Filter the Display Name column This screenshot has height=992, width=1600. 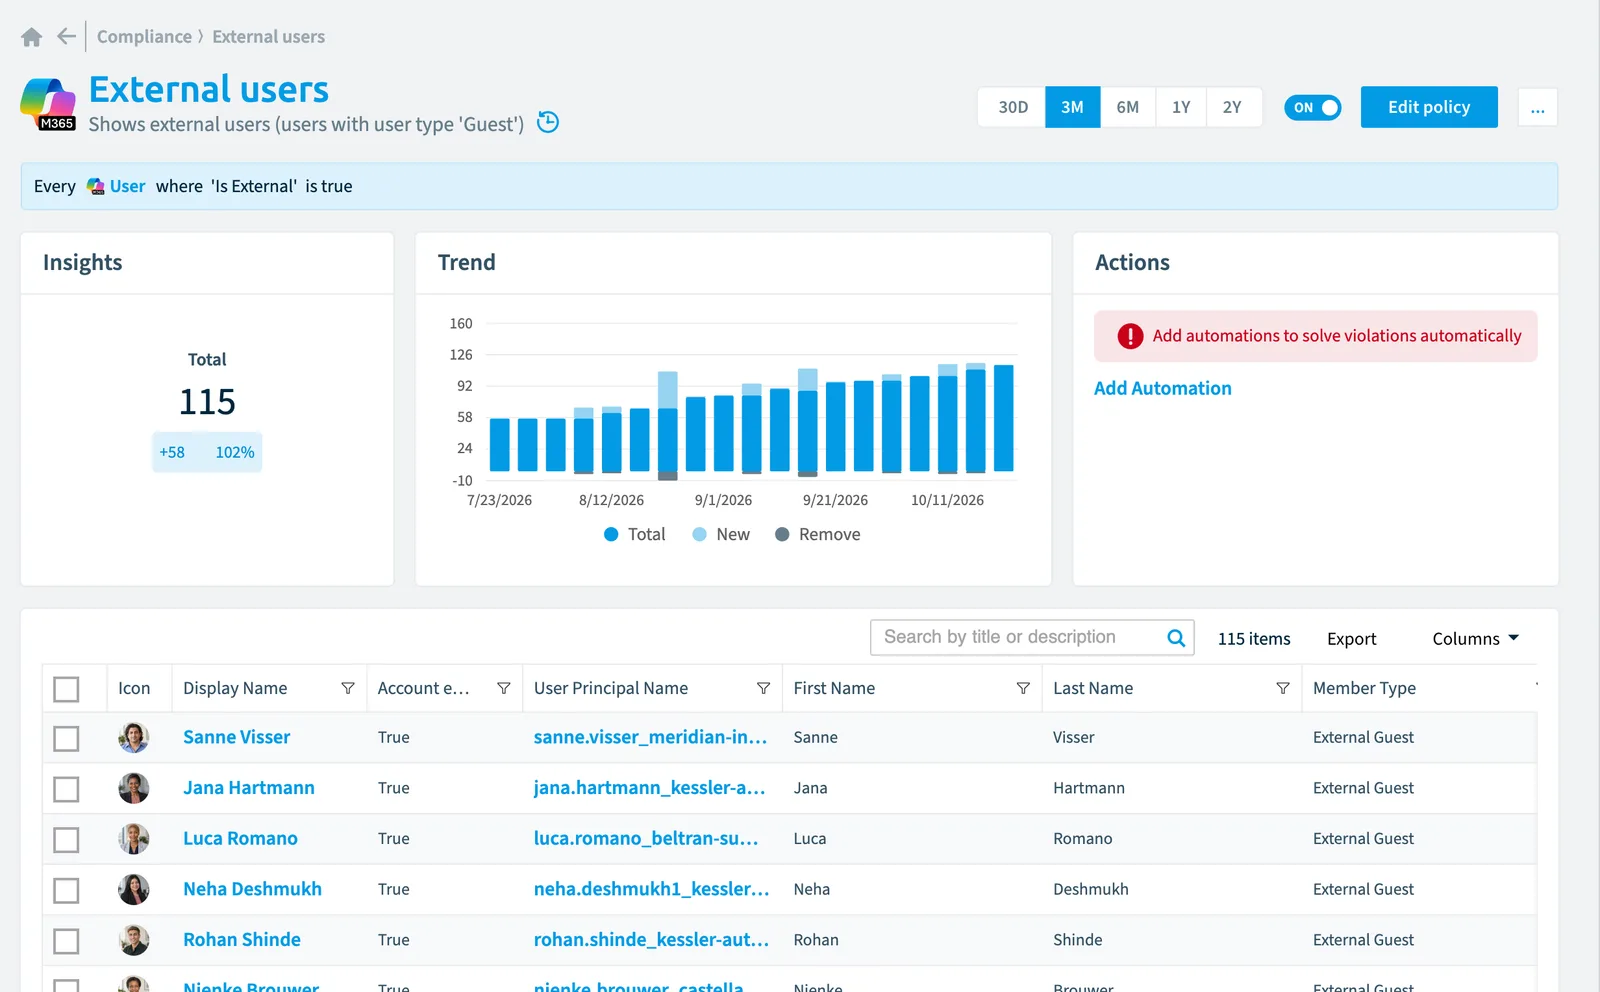(348, 688)
